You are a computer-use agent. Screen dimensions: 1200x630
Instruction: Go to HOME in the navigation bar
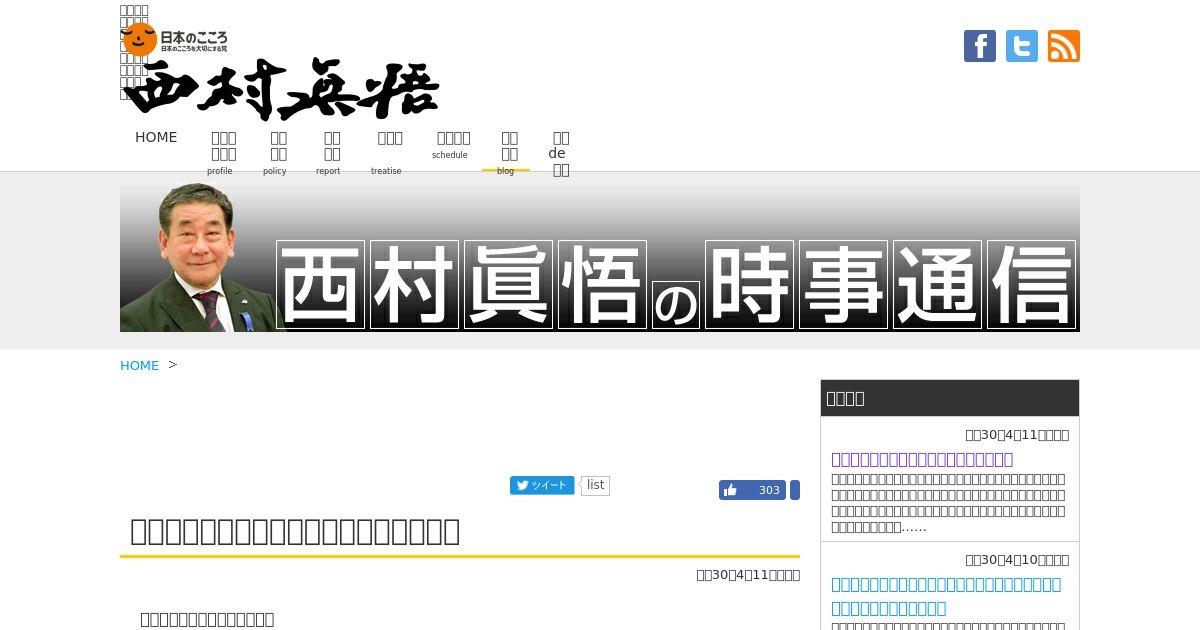point(156,137)
